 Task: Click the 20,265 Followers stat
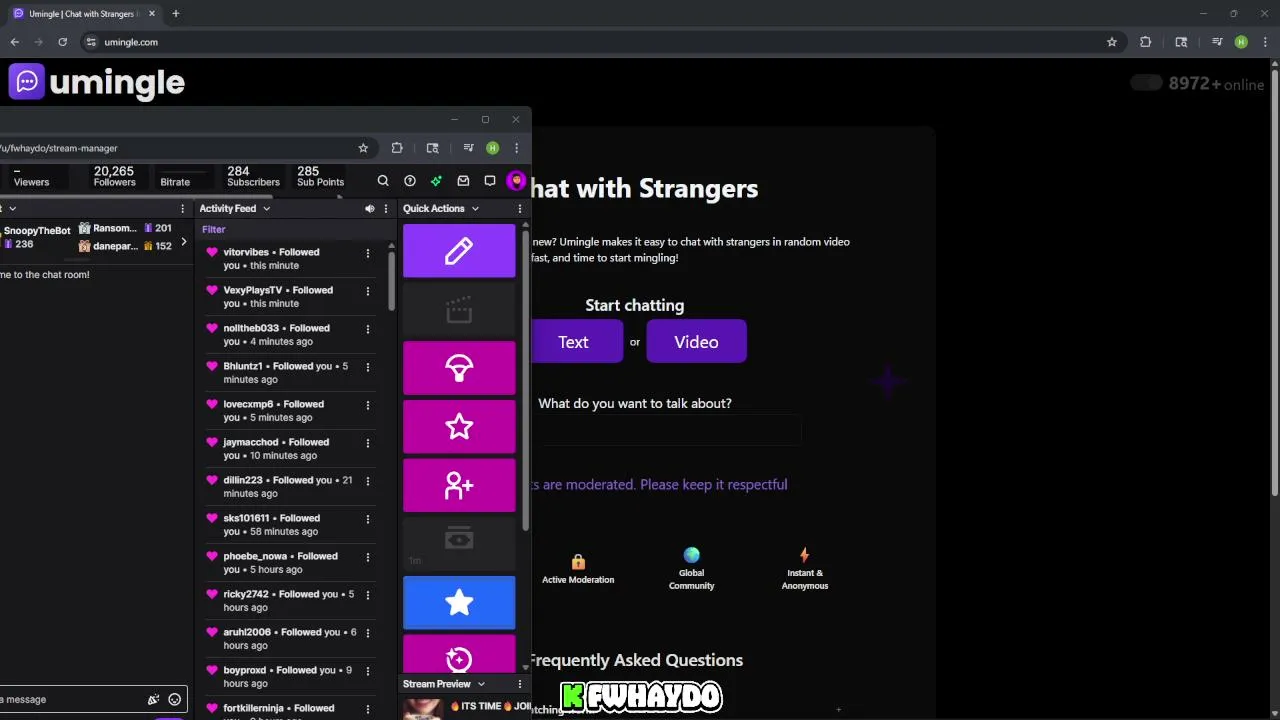pyautogui.click(x=114, y=176)
